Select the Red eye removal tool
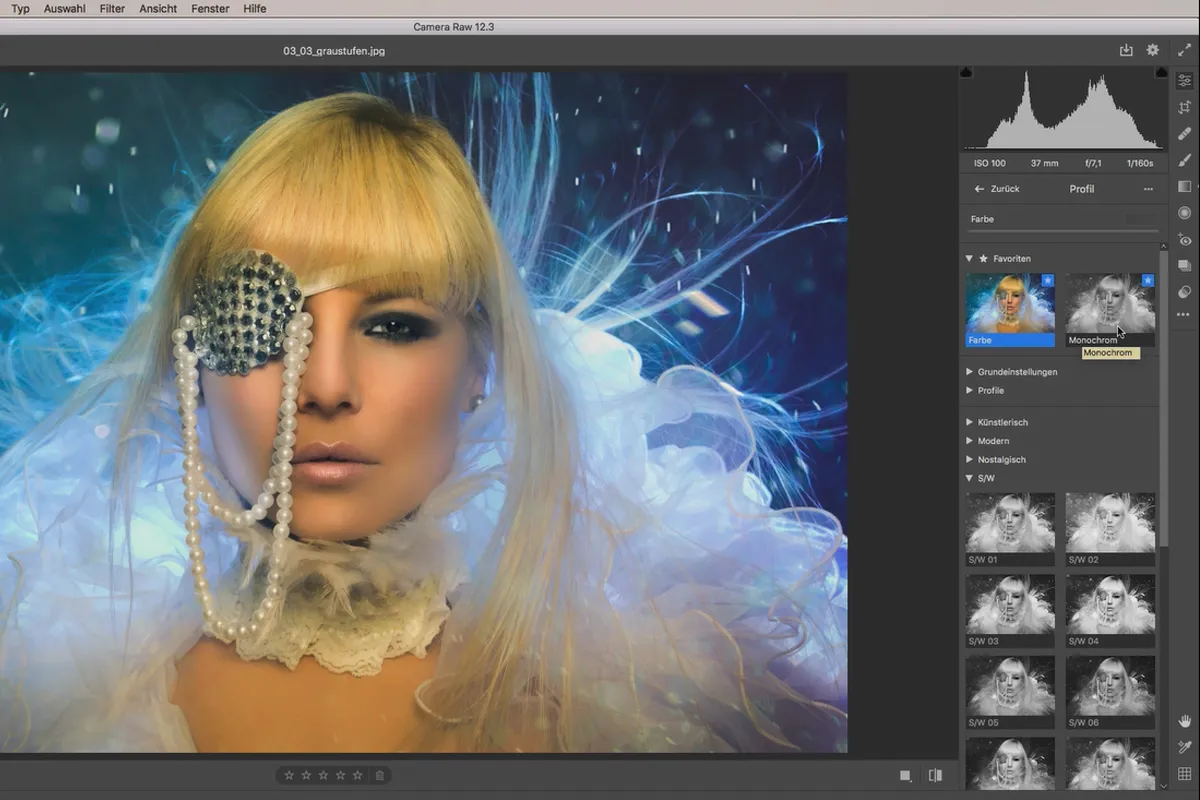The height and width of the screenshot is (800, 1200). (1185, 240)
